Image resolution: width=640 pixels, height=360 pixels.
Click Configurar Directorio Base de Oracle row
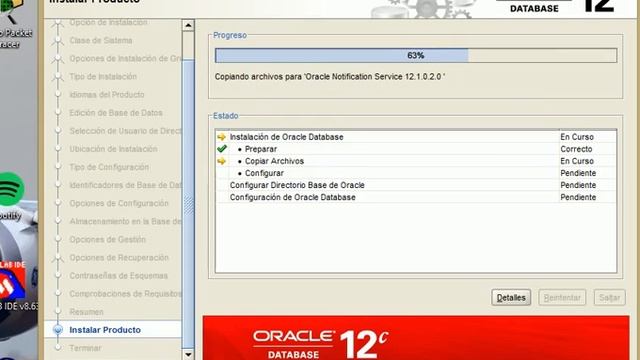click(x=416, y=185)
